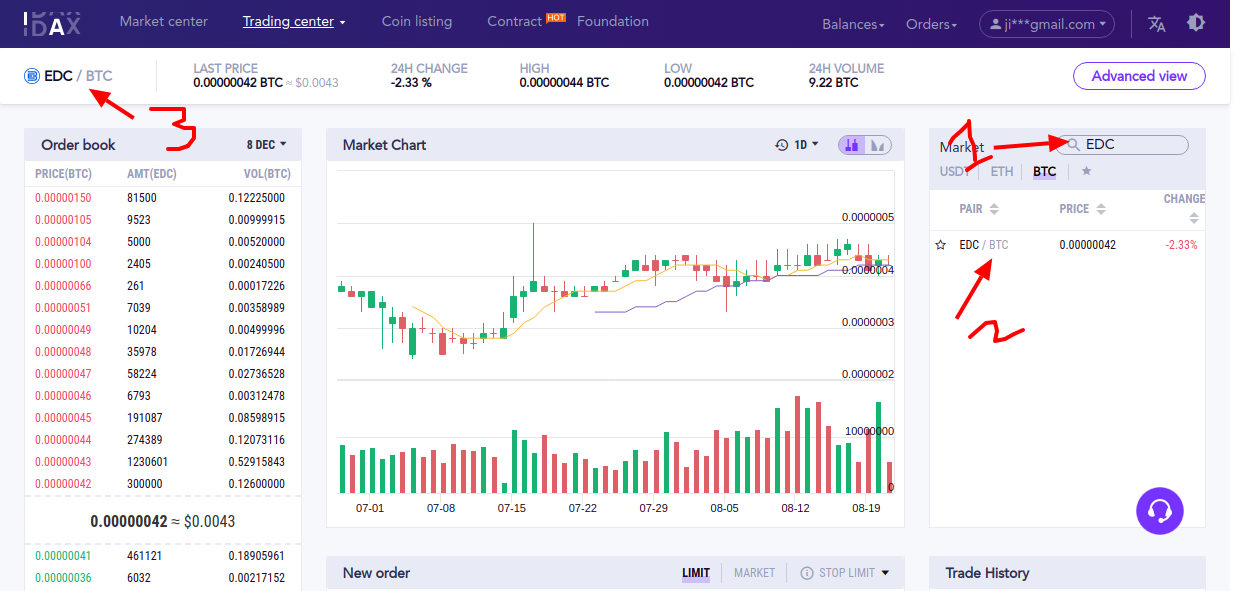Open the Orders dropdown

[931, 24]
